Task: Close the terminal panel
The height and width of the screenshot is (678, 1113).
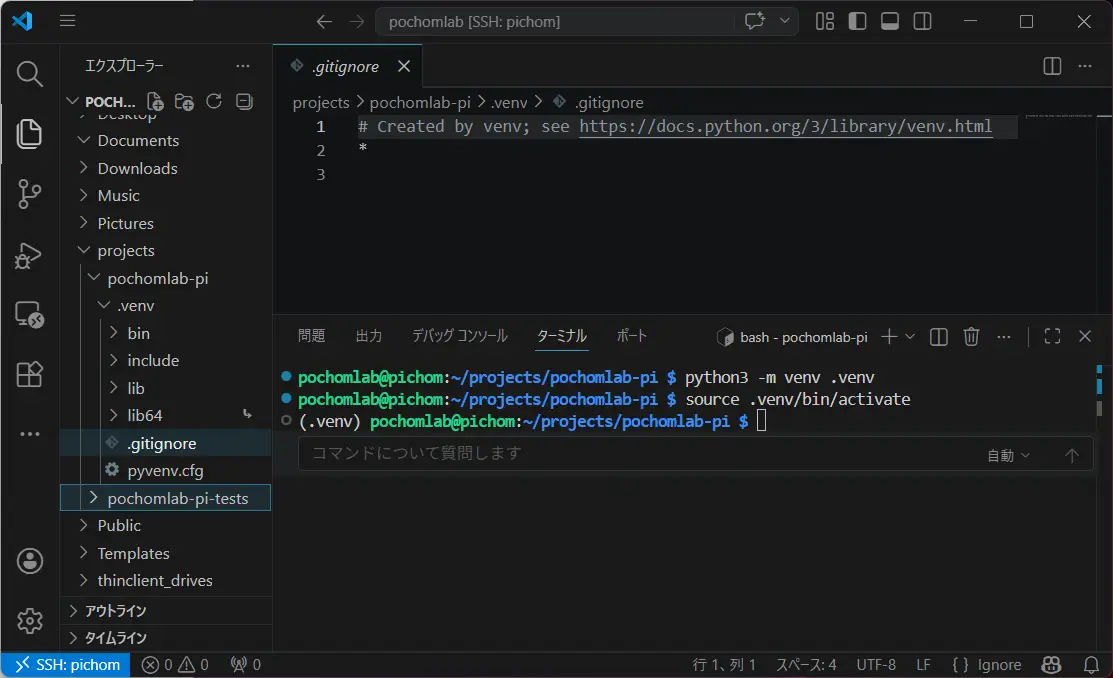Action: click(x=1085, y=337)
